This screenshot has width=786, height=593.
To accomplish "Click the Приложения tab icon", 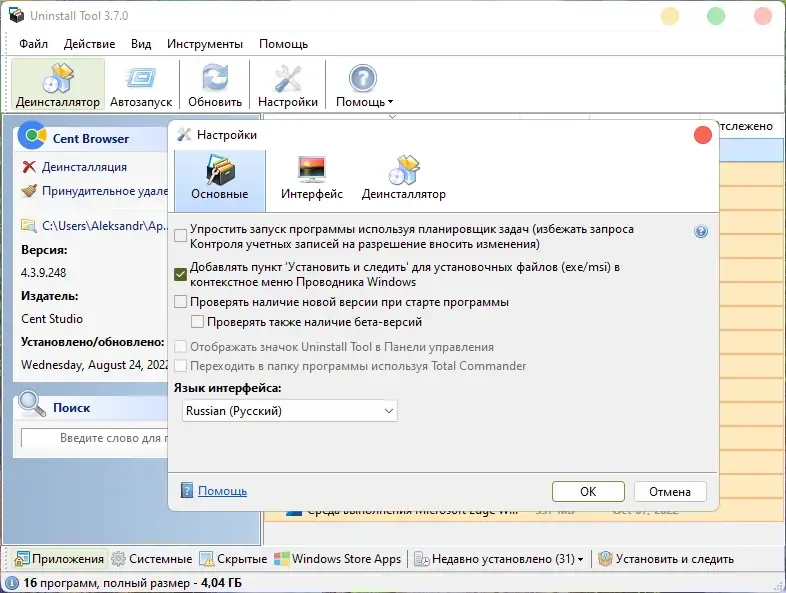I will coord(22,559).
